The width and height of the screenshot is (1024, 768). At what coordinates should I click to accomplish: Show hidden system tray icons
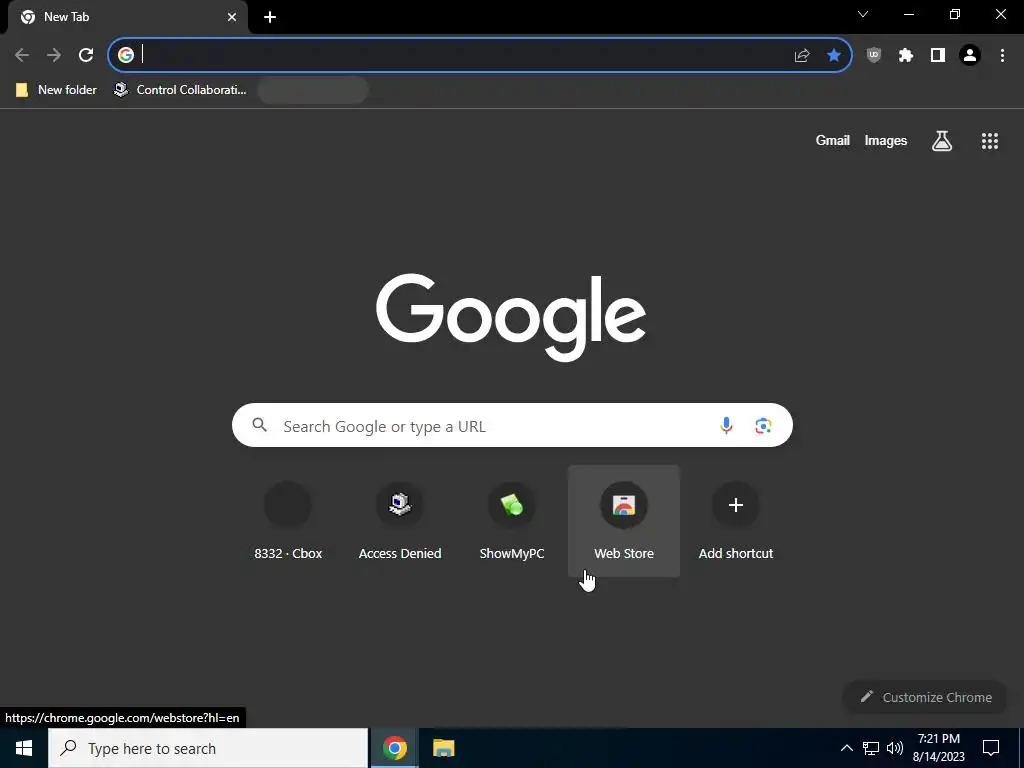[846, 748]
